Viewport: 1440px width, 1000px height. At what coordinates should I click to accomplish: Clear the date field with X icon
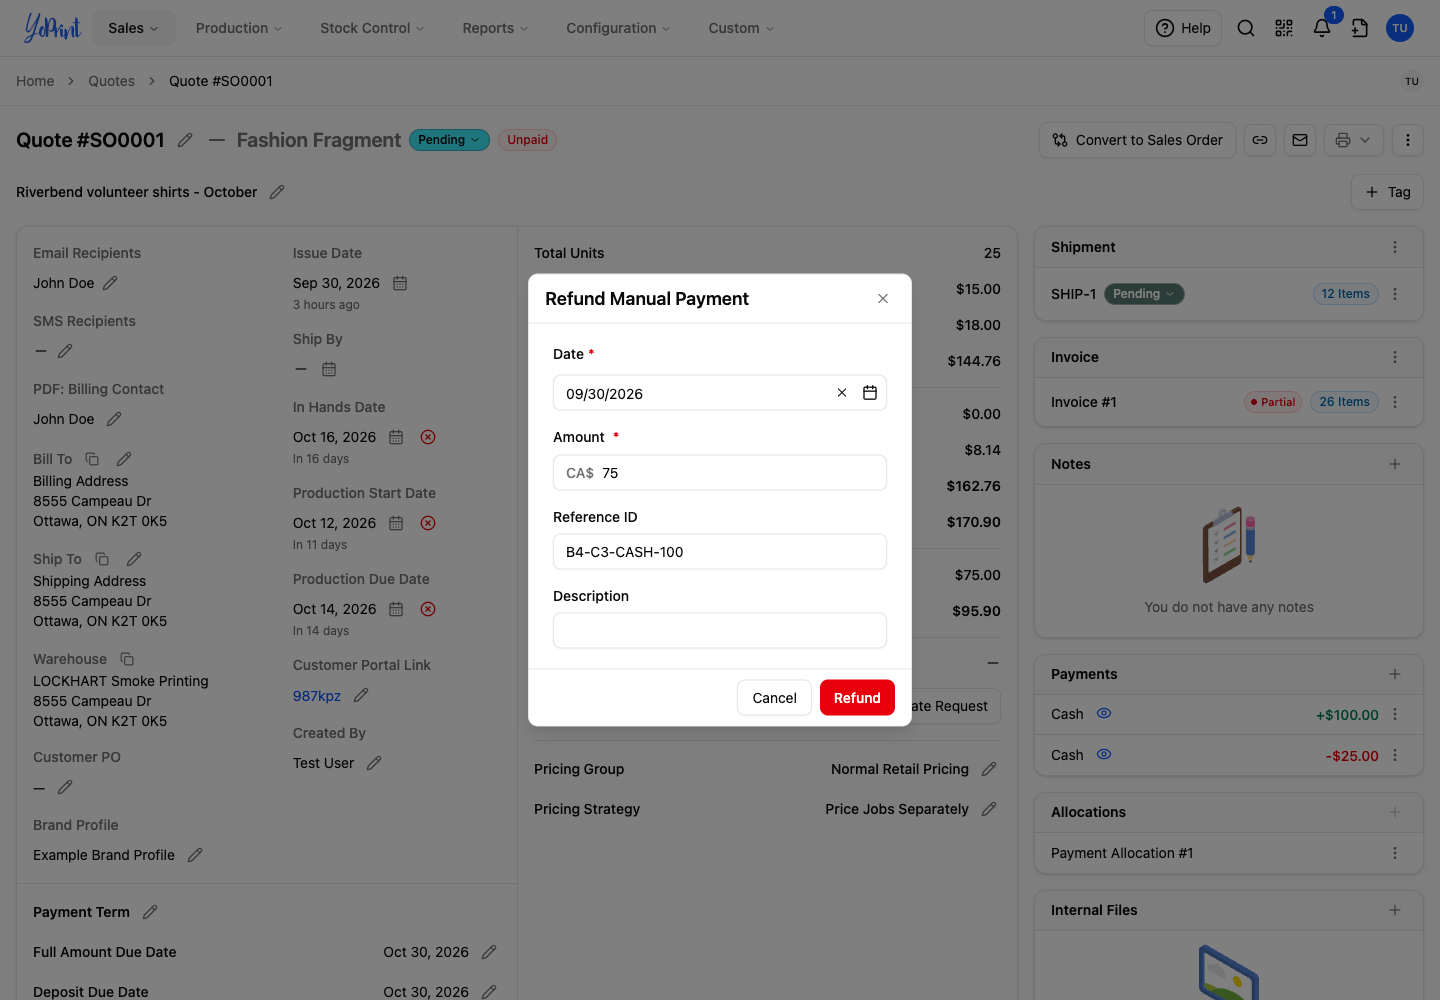[842, 393]
